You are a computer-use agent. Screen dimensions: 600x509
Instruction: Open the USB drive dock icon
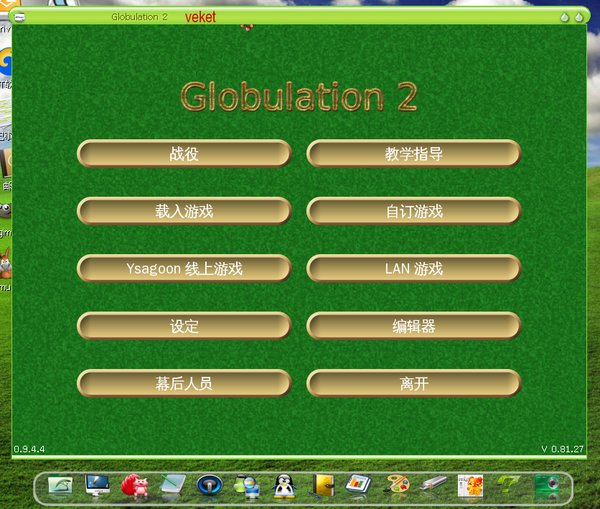pos(433,483)
